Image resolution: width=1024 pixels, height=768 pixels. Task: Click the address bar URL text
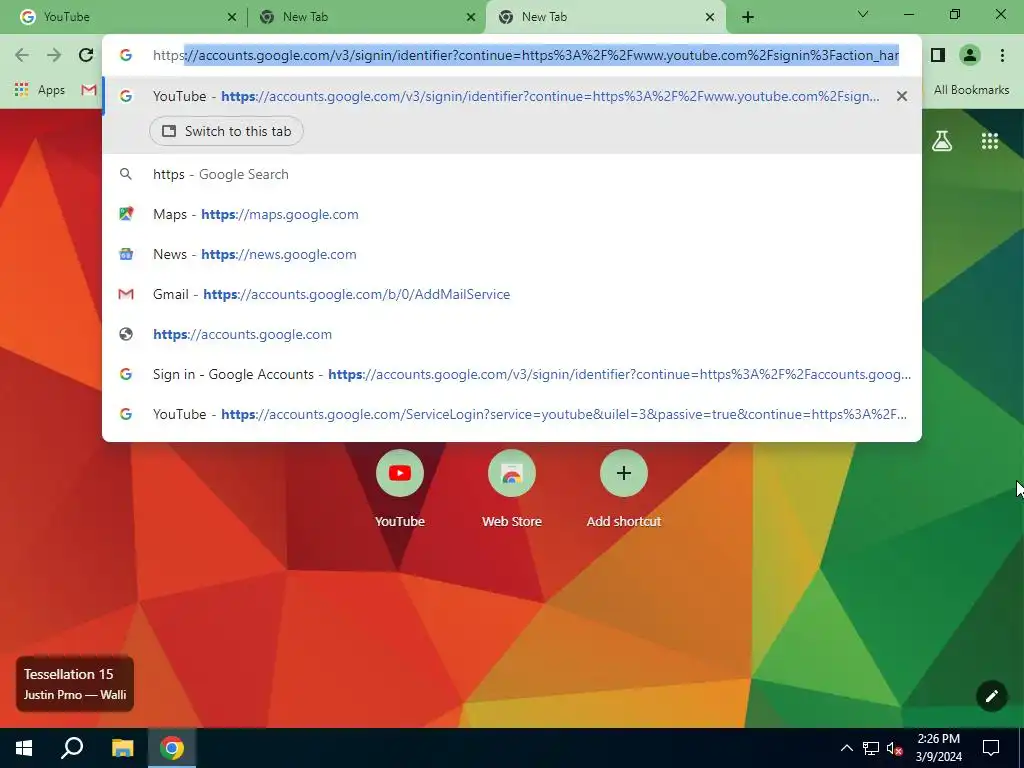click(x=526, y=56)
